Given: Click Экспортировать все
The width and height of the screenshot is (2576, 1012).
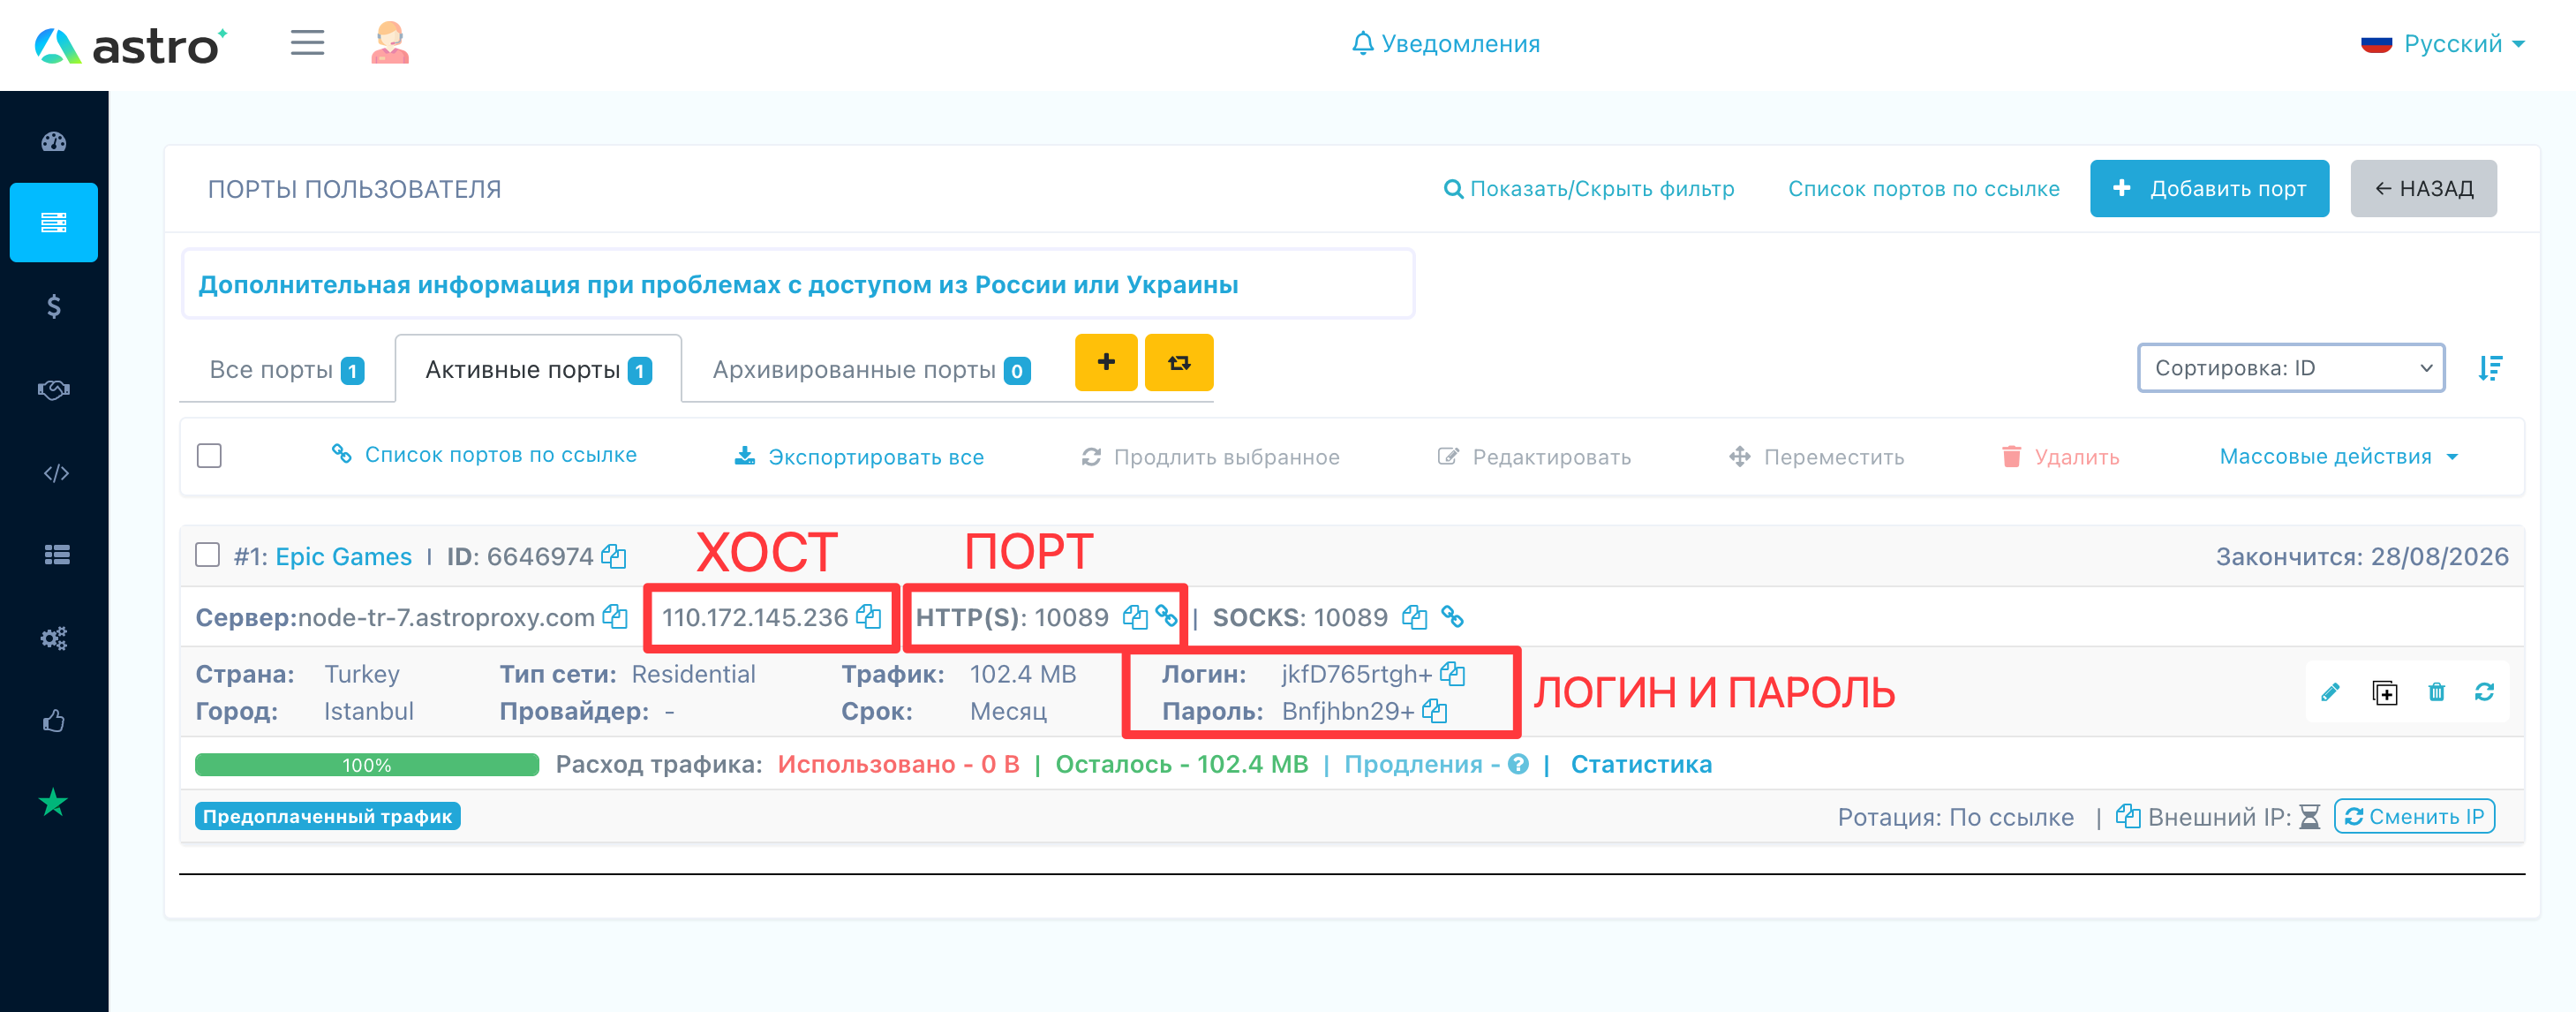Looking at the screenshot, I should (859, 456).
